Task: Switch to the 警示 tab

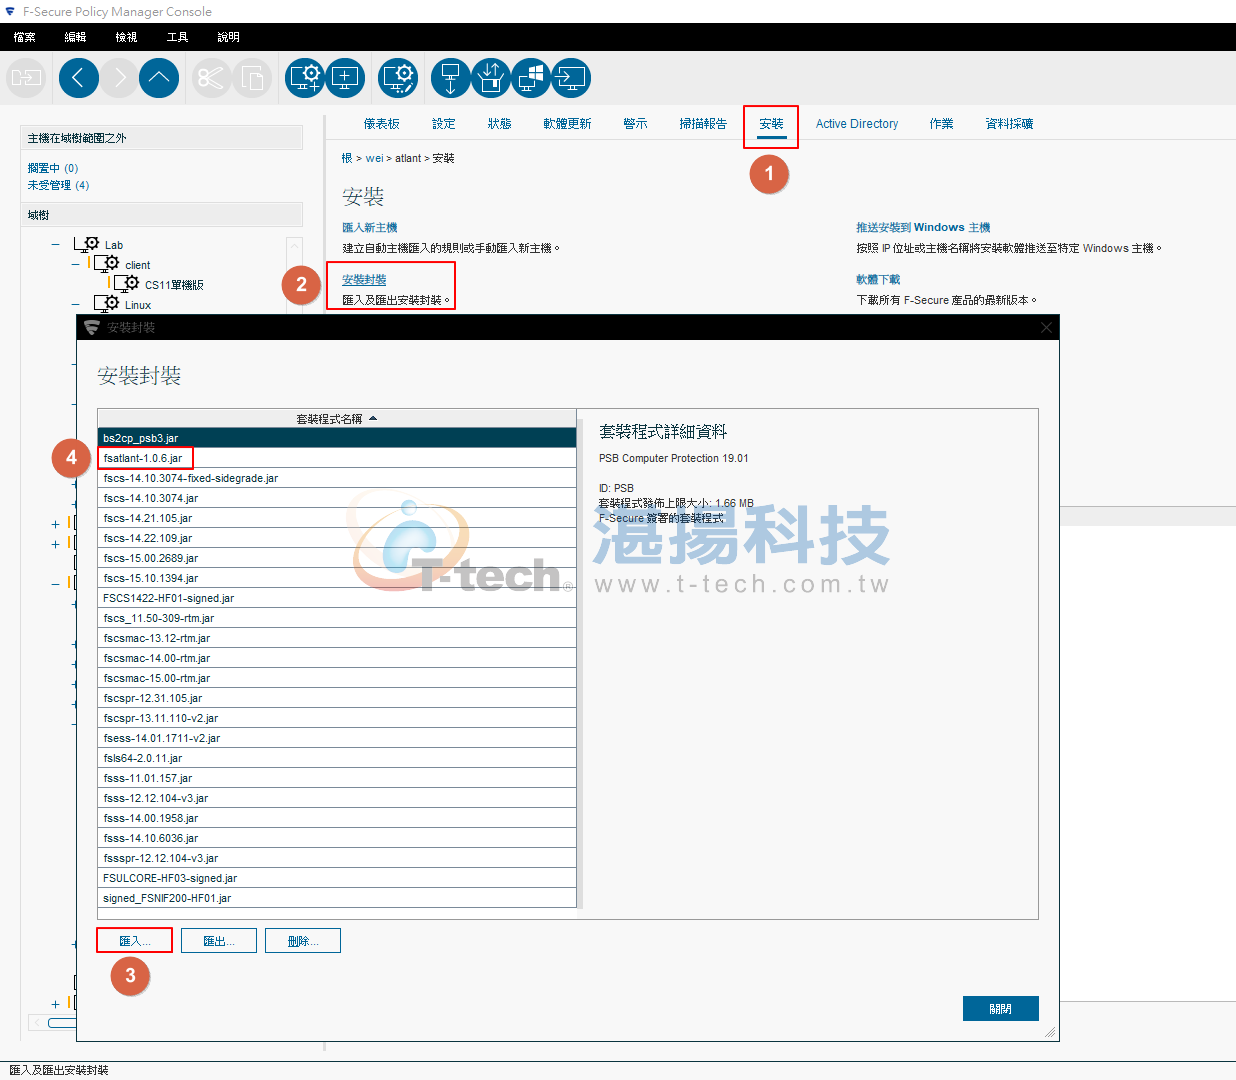Action: (x=635, y=124)
